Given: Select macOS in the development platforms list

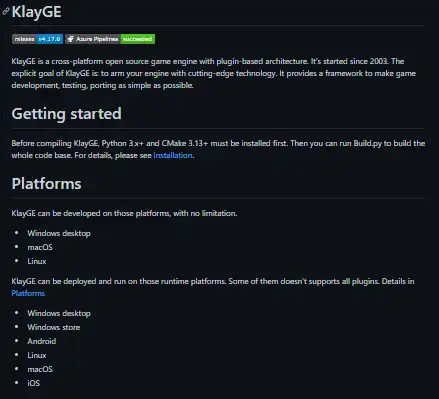Looking at the screenshot, I should [40, 247].
